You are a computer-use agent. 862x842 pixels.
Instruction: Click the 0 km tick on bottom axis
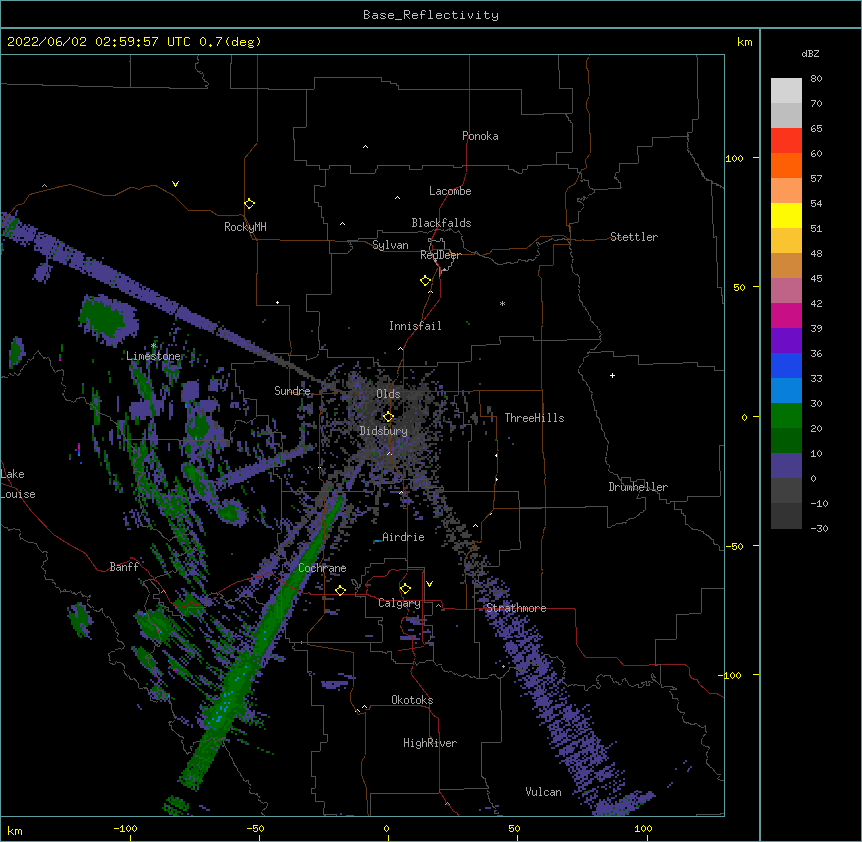click(x=386, y=828)
